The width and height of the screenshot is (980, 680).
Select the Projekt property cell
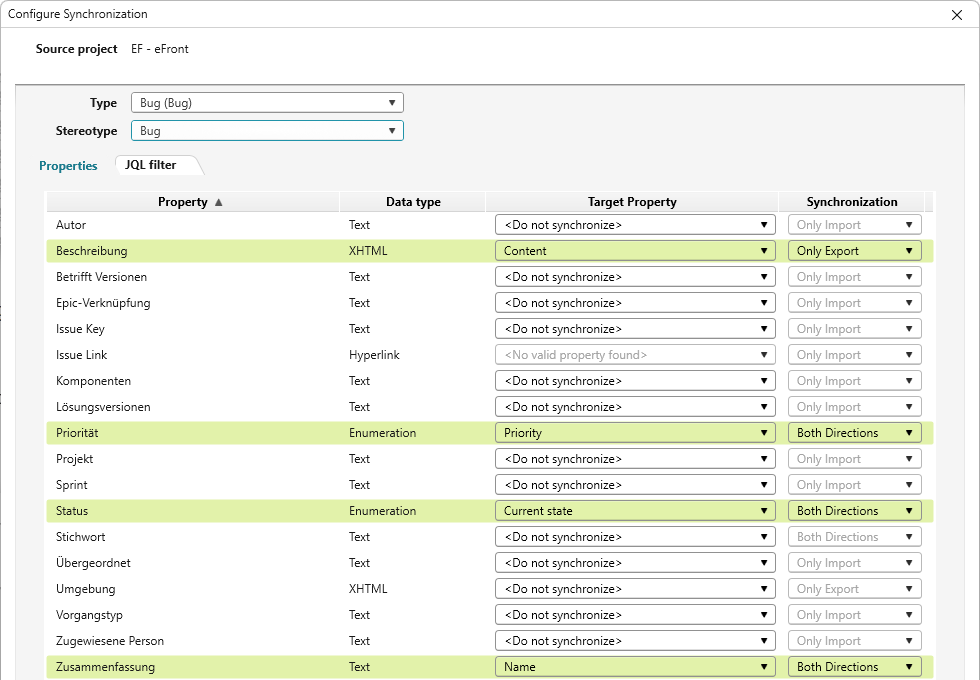(x=192, y=459)
